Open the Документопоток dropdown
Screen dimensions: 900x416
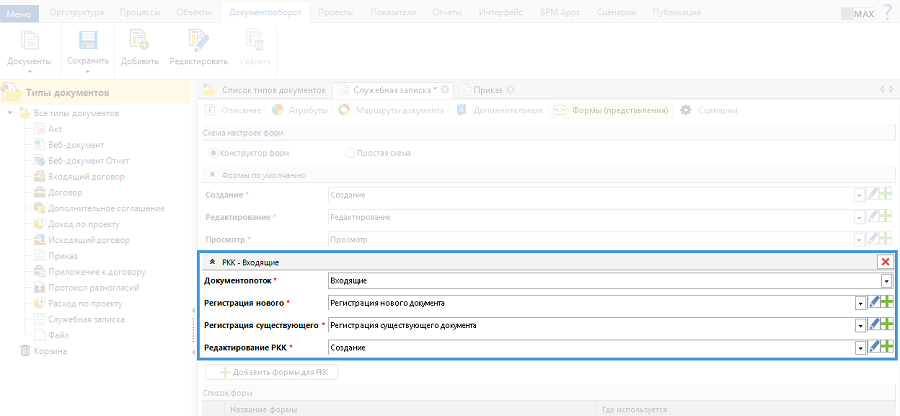coord(886,282)
